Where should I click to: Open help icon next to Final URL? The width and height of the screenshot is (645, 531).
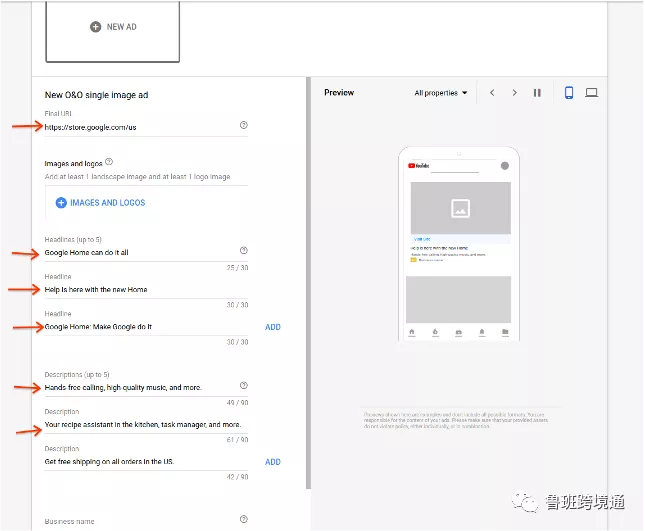[x=244, y=125]
